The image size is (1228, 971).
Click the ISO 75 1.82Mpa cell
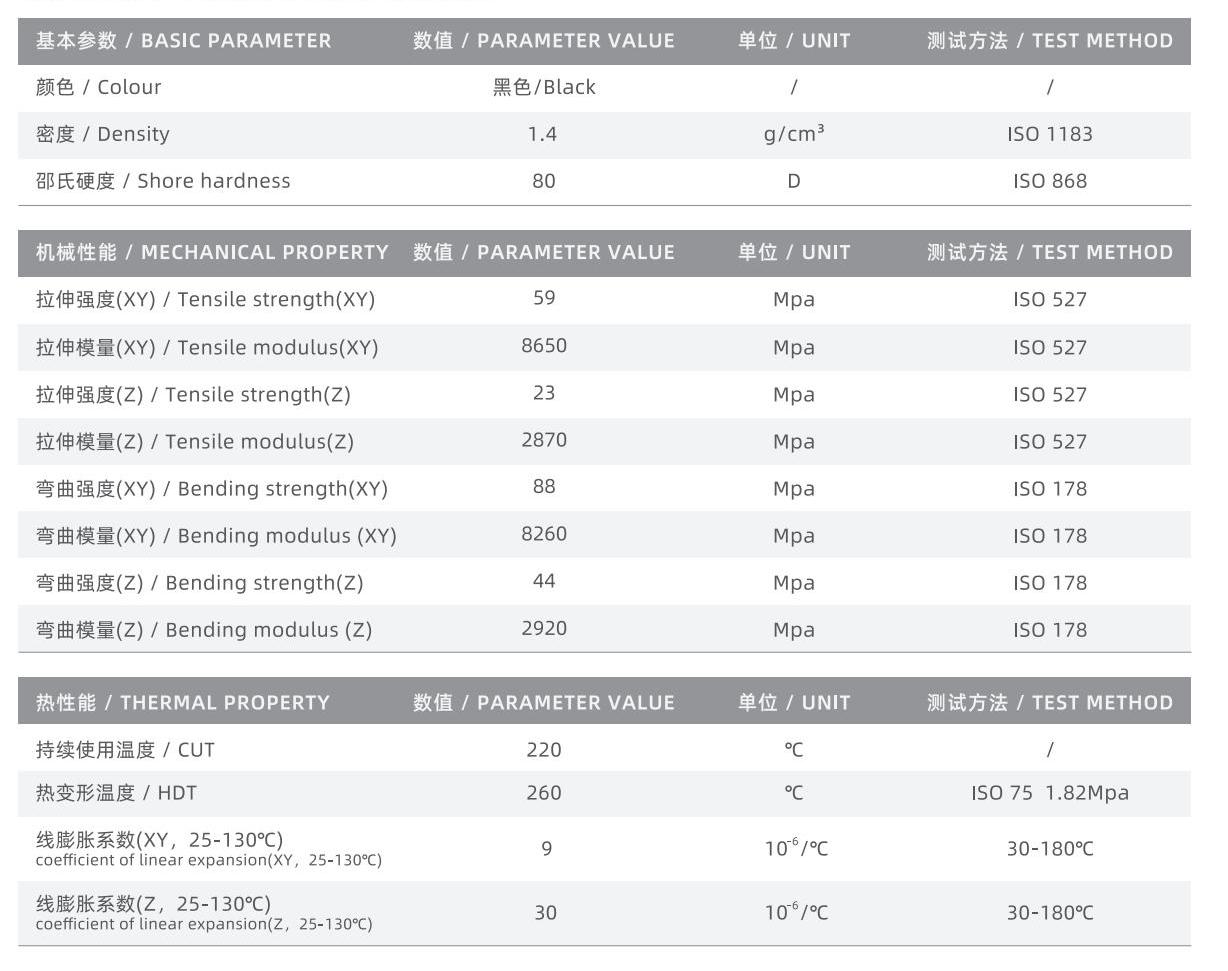pos(1049,793)
